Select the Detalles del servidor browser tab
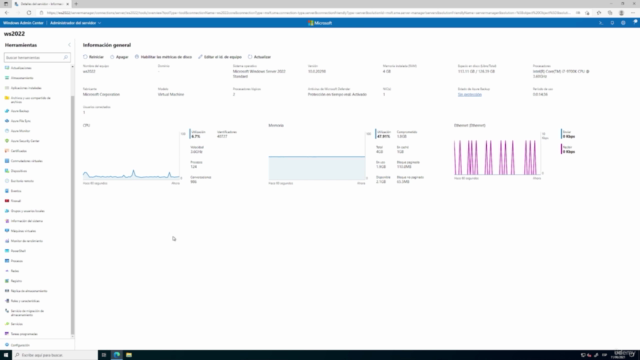 click(x=42, y=4)
